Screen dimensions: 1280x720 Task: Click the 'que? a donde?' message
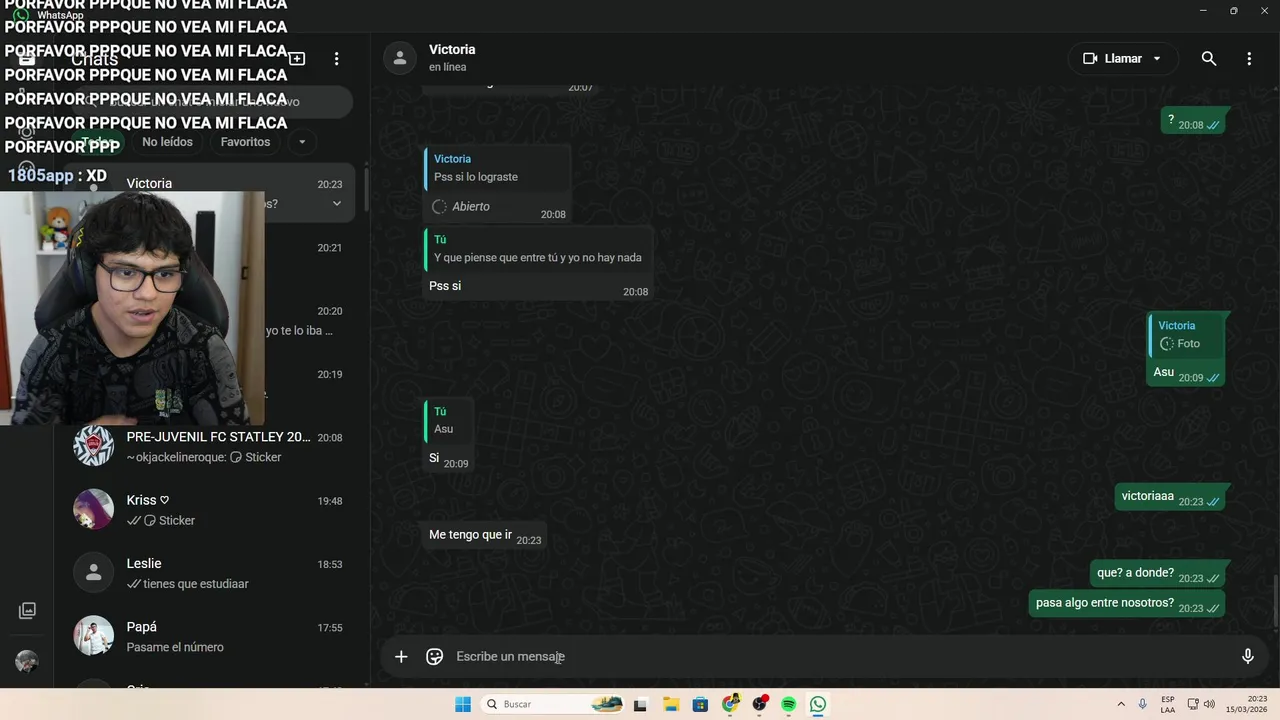tap(1157, 574)
